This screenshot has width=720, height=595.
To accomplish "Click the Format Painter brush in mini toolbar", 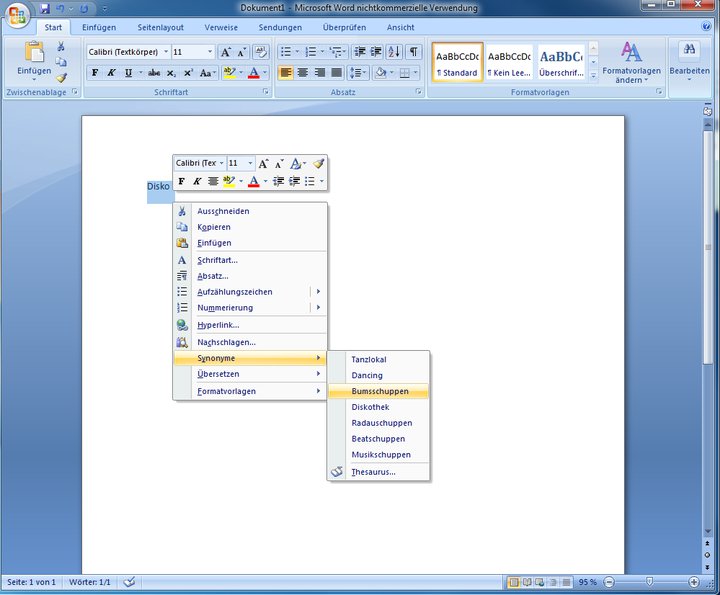I will click(x=318, y=163).
